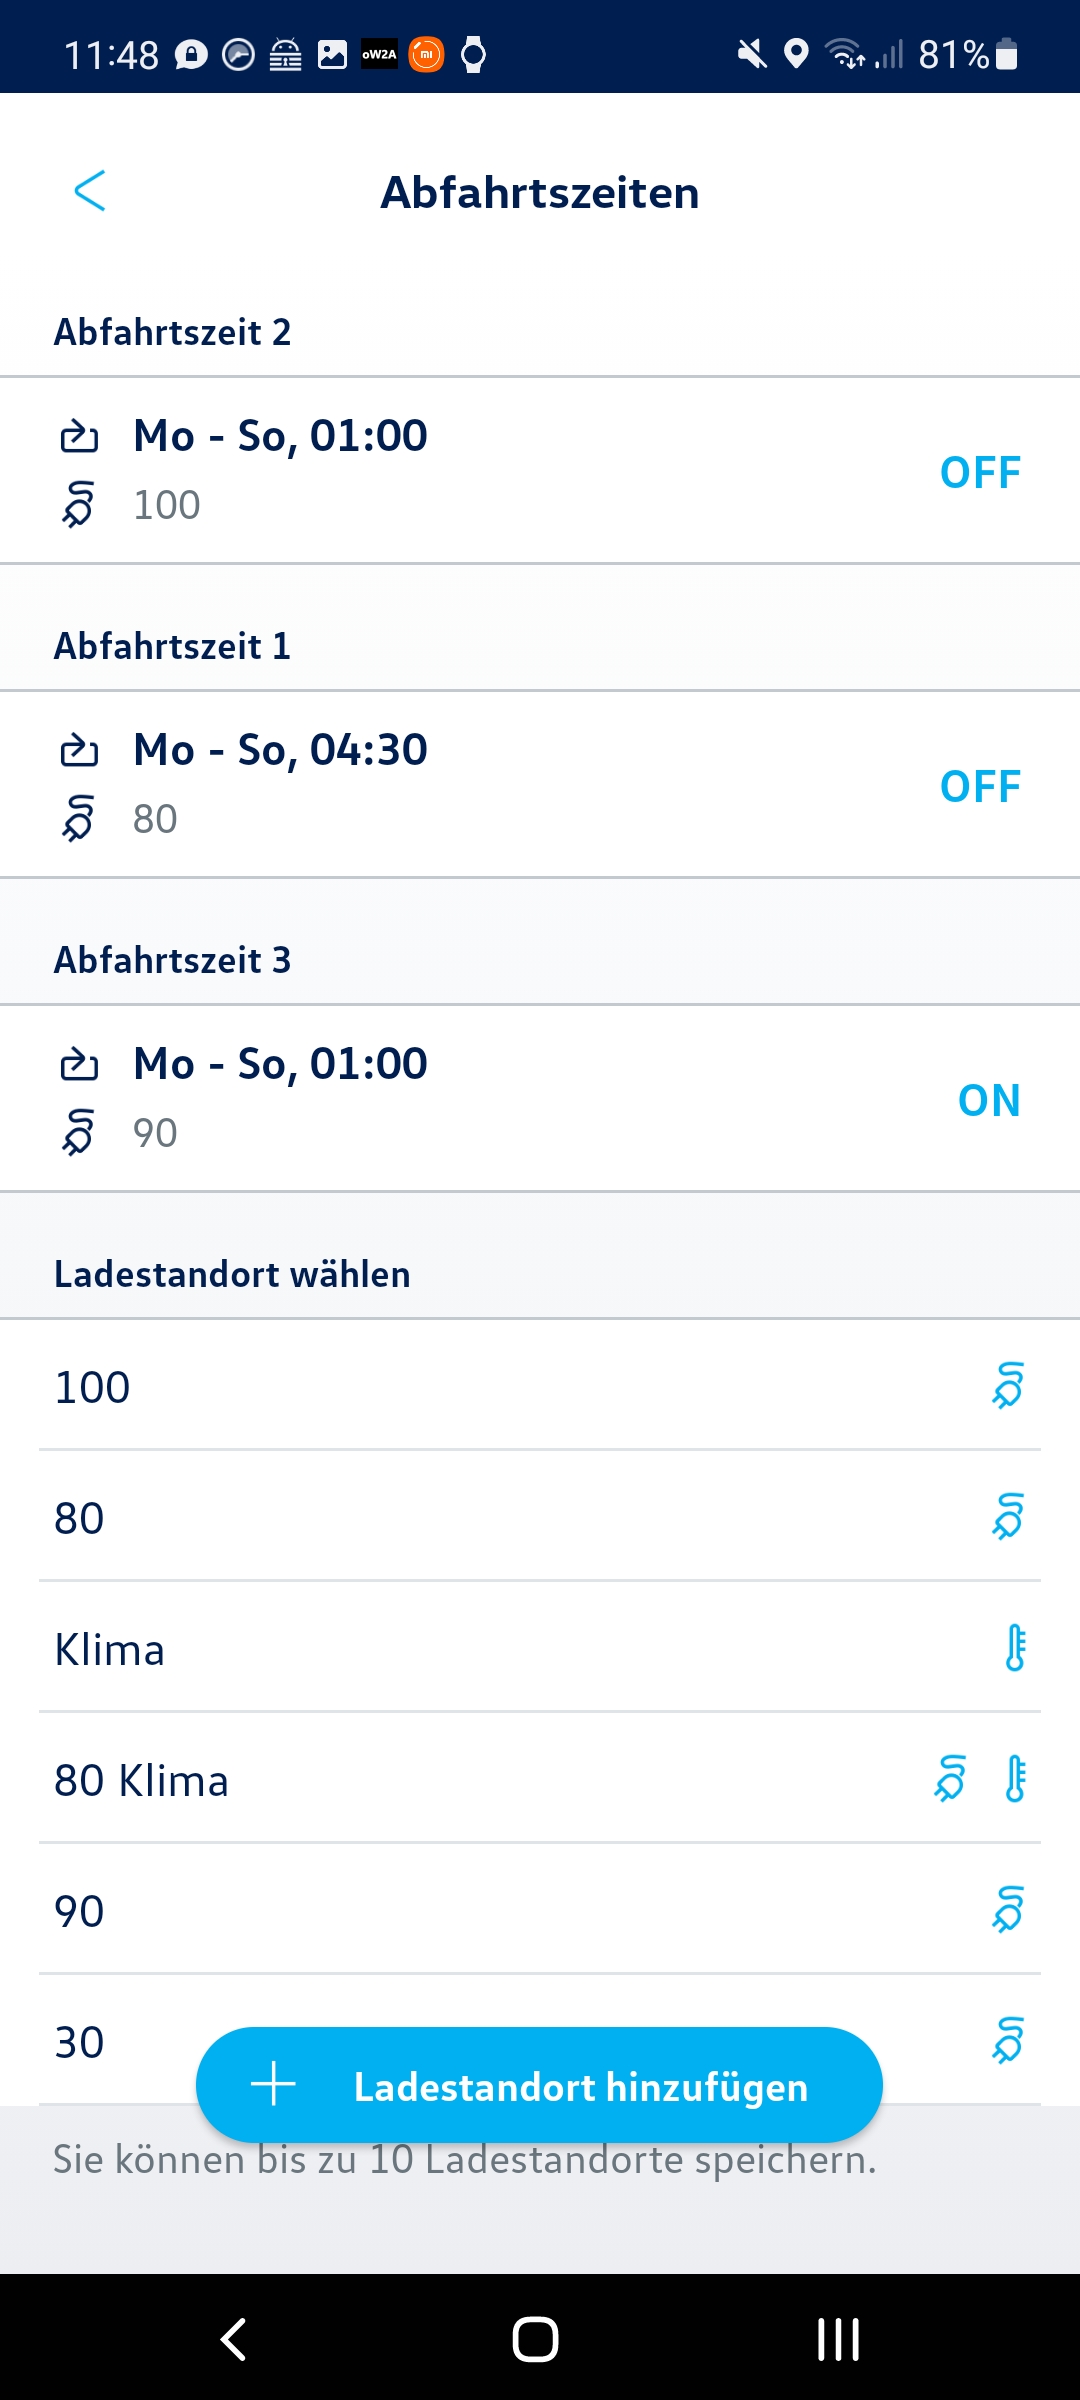Disable Abfahrtszeit 3 via ON toggle
Viewport: 1080px width, 2400px height.
[988, 1100]
